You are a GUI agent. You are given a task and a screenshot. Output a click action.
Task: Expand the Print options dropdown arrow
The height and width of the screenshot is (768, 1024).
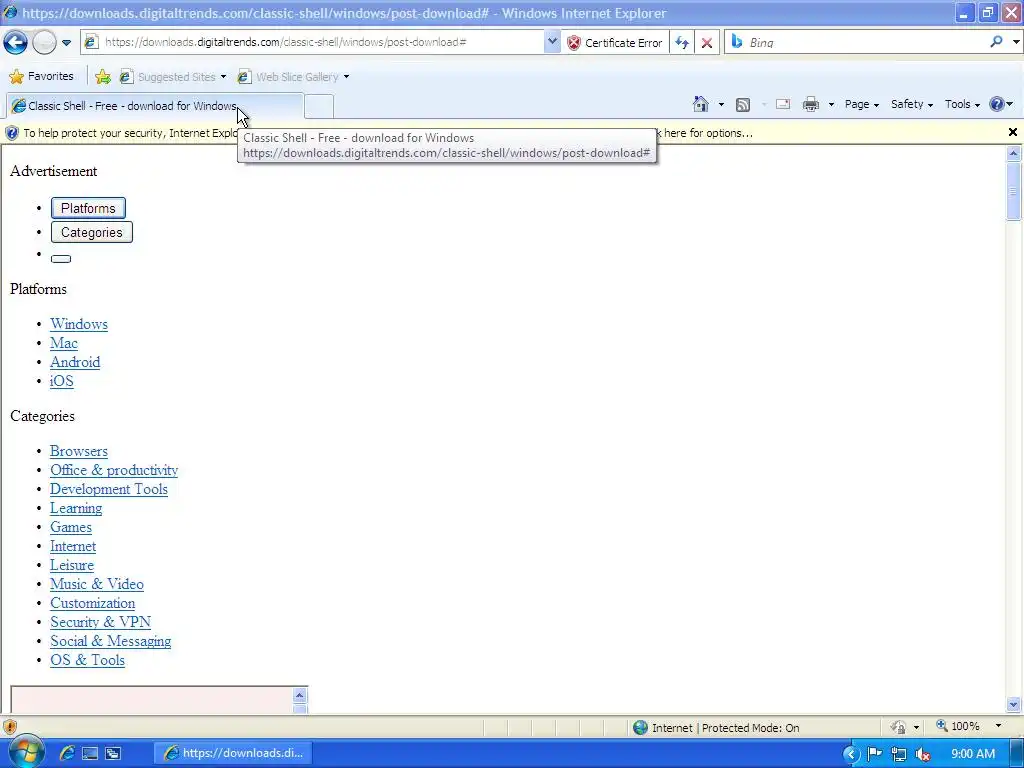(831, 104)
